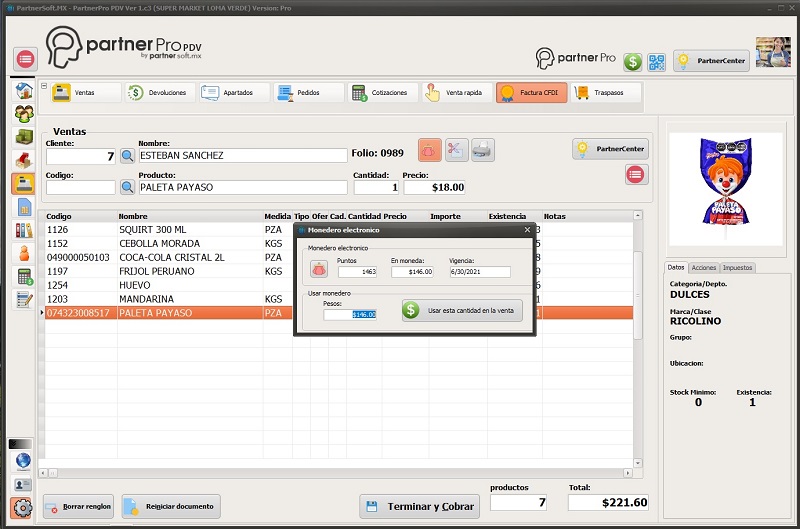Open the blue SIM card sidebar icon
The image size is (800, 529).
(23, 207)
